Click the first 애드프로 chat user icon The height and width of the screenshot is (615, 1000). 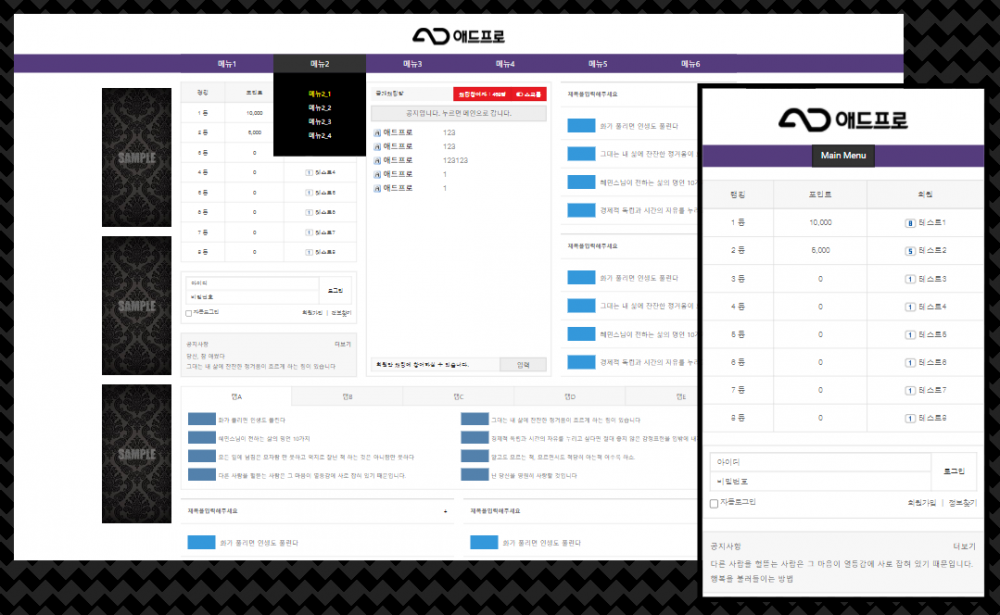(x=377, y=132)
